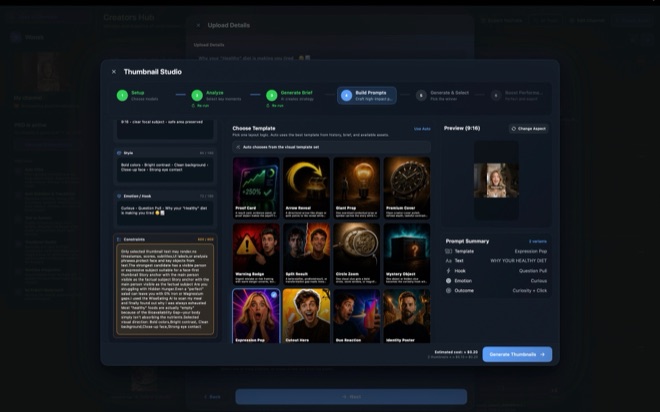The height and width of the screenshot is (412, 660).
Task: Click the Prompt Summary heading
Action: click(467, 241)
